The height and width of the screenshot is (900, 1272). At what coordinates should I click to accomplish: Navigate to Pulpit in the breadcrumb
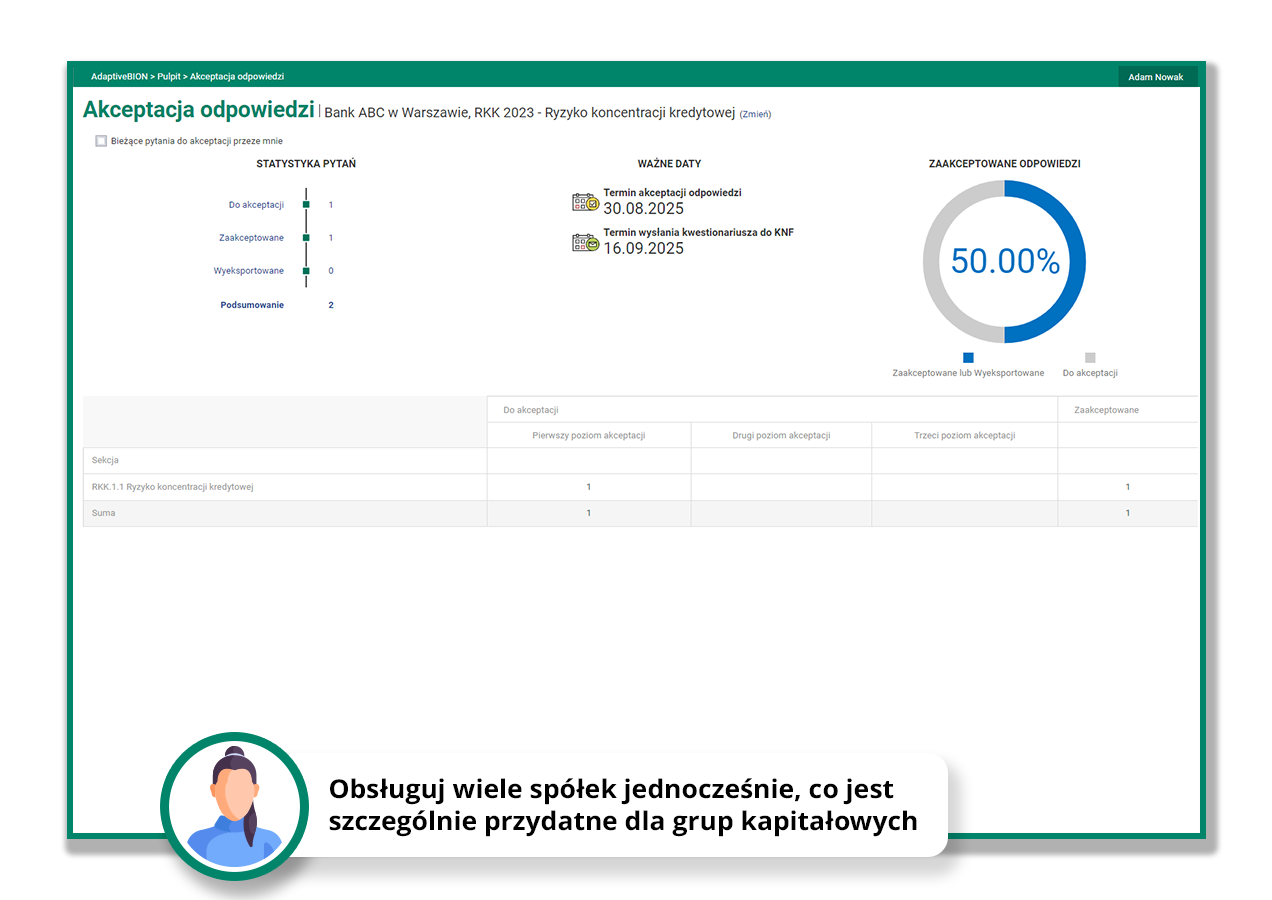pos(169,77)
